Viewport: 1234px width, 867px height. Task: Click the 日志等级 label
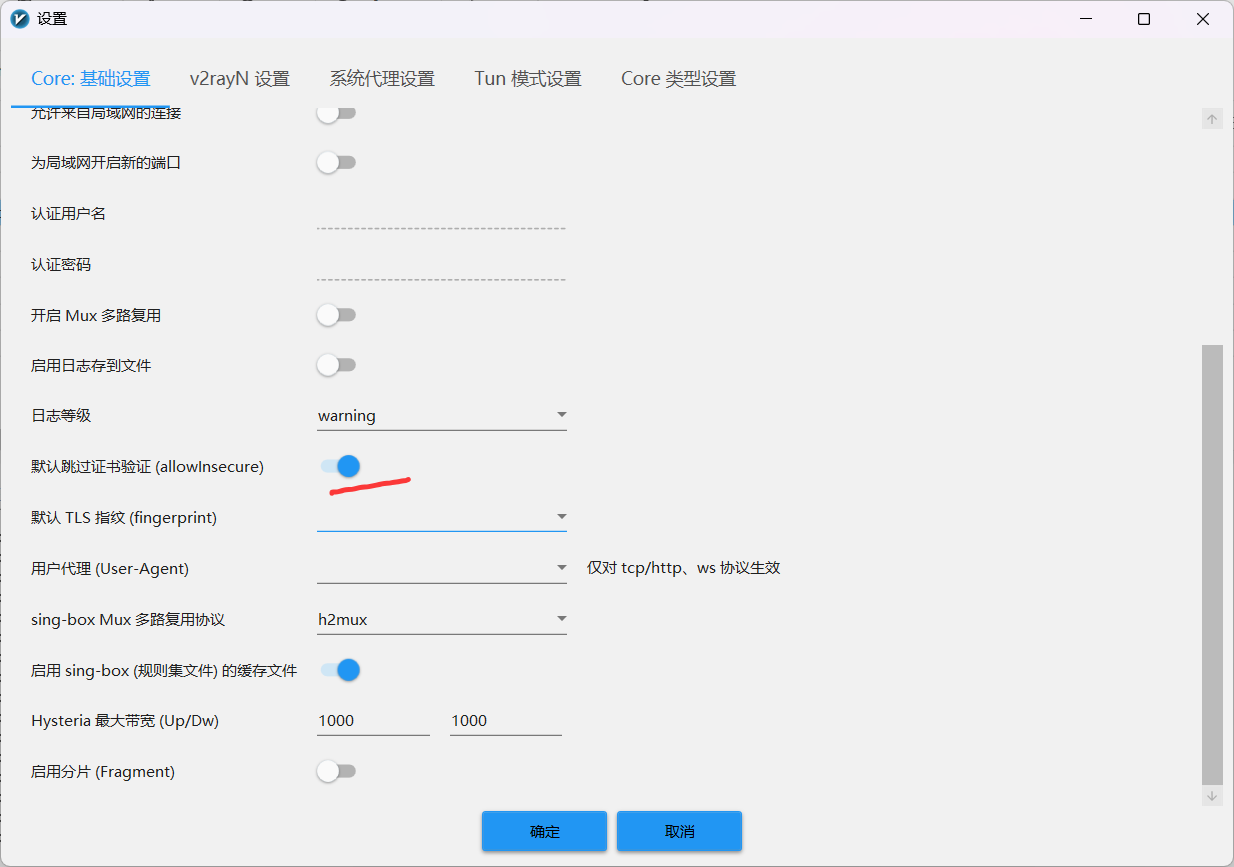pyautogui.click(x=61, y=416)
